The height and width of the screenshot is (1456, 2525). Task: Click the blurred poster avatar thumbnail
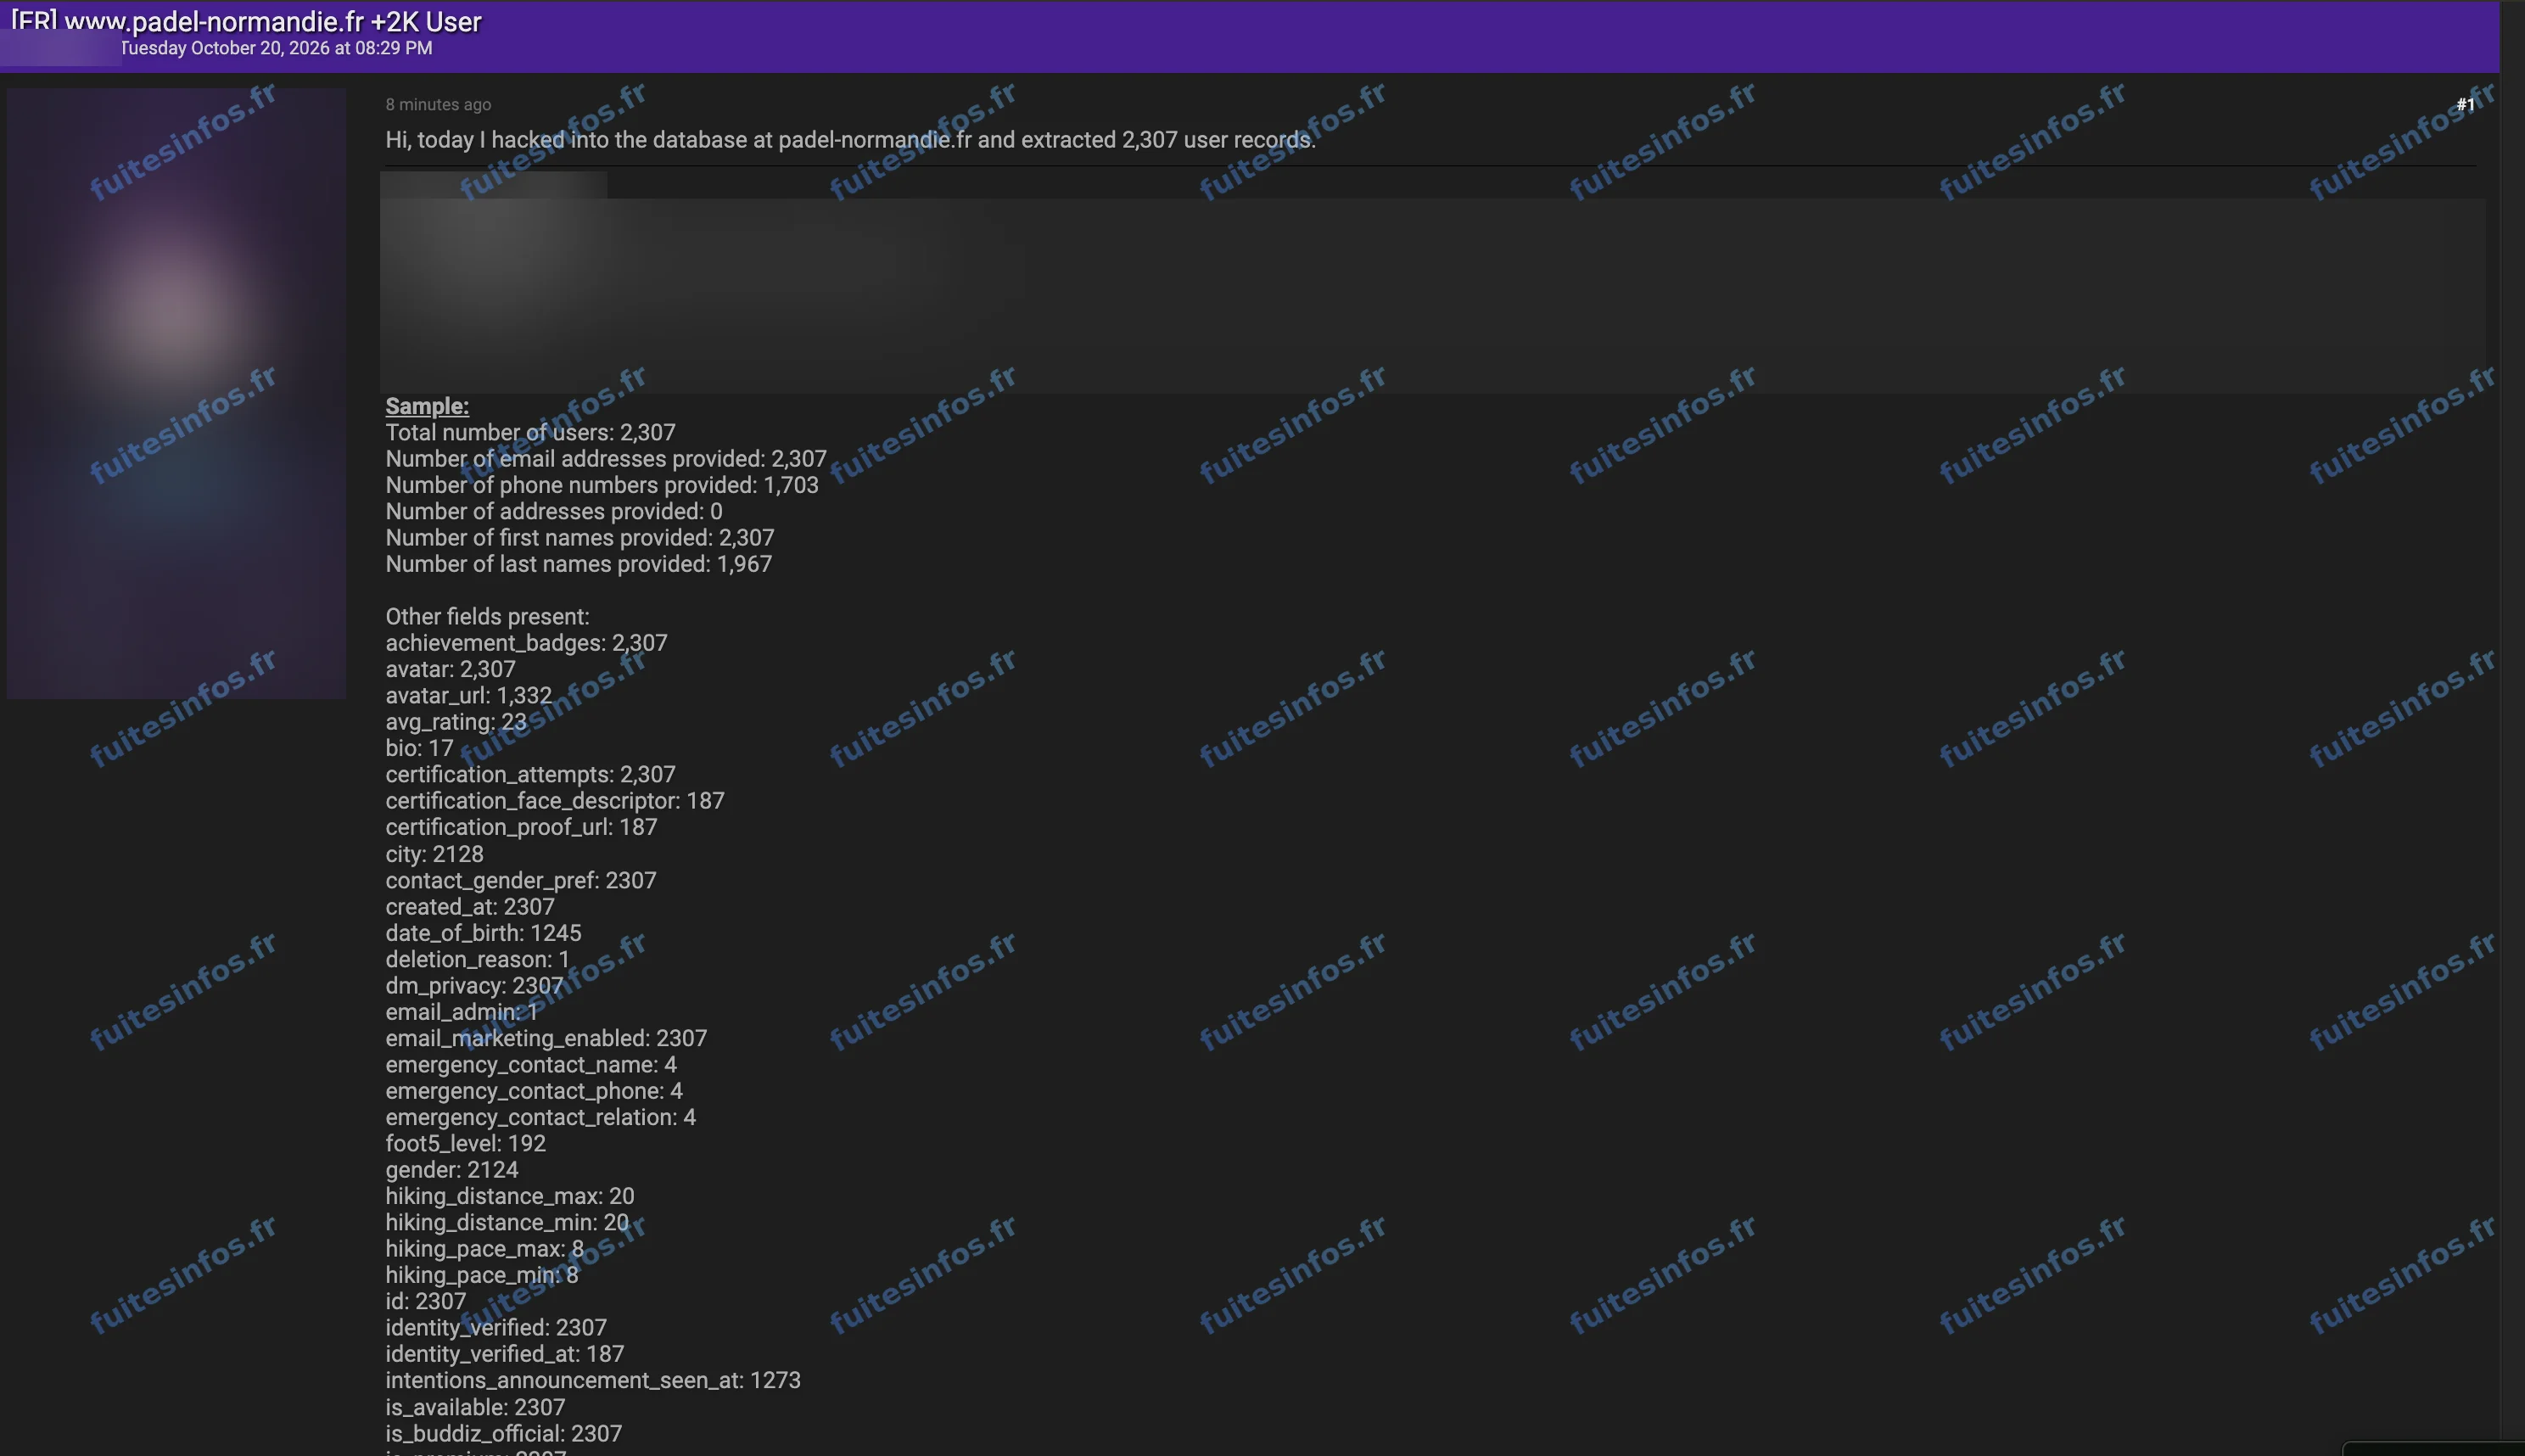click(176, 393)
